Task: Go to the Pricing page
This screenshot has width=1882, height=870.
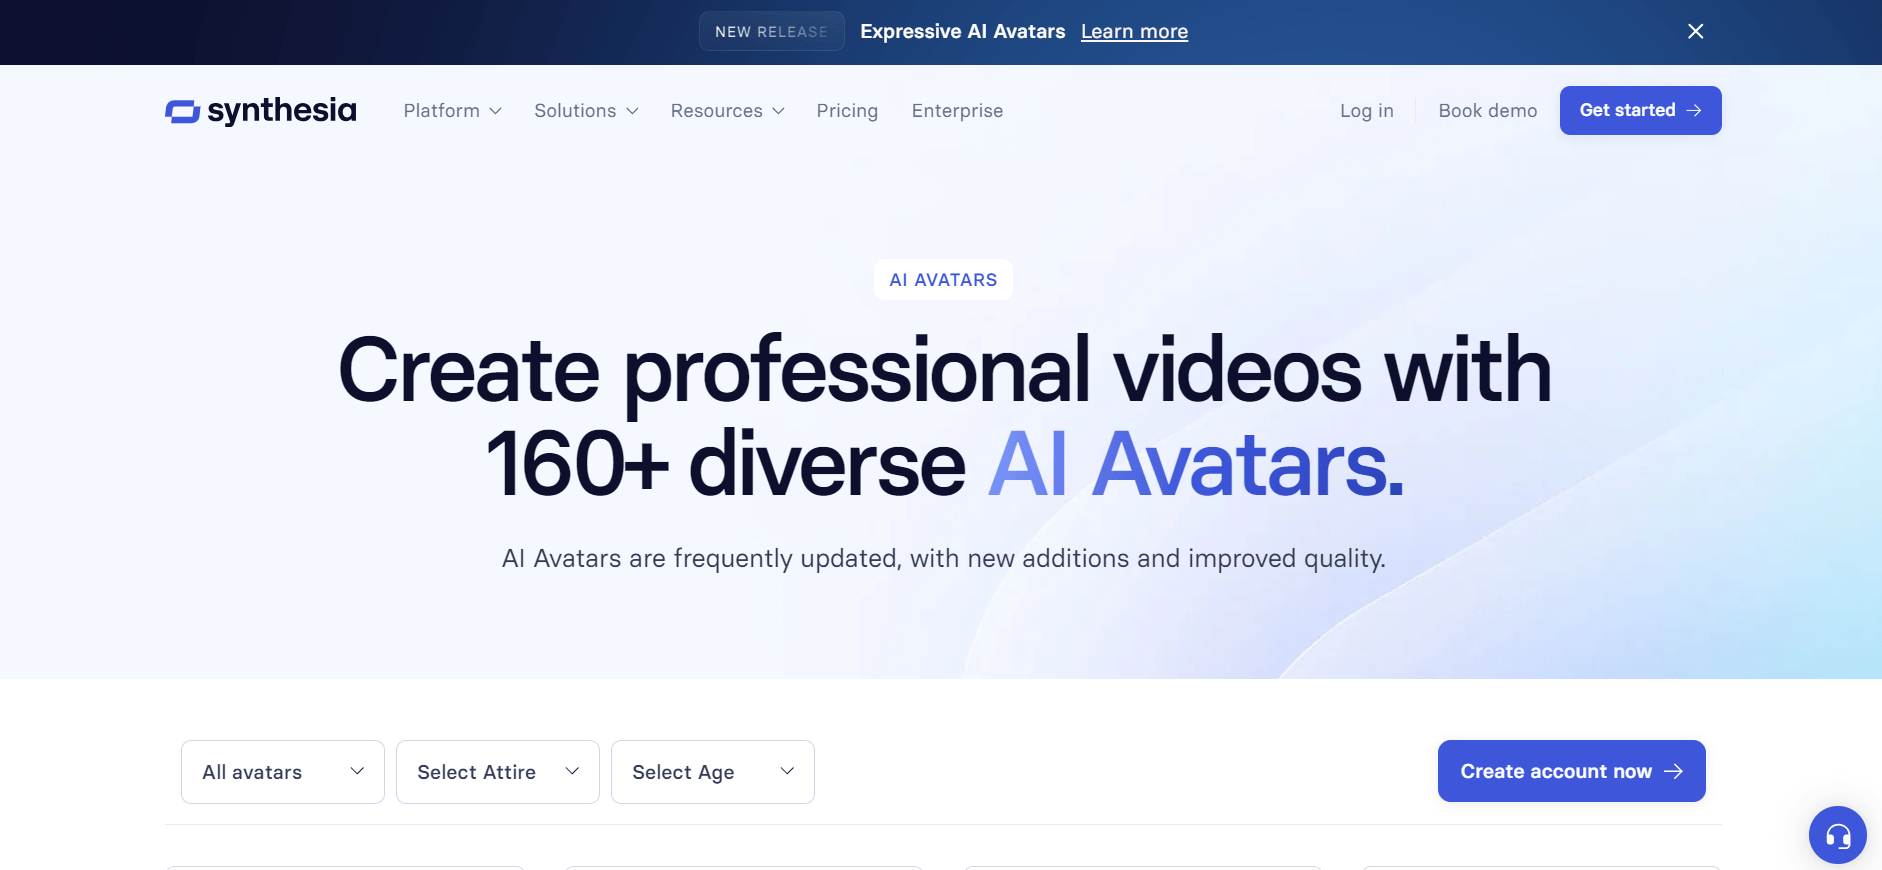Action: pyautogui.click(x=847, y=110)
